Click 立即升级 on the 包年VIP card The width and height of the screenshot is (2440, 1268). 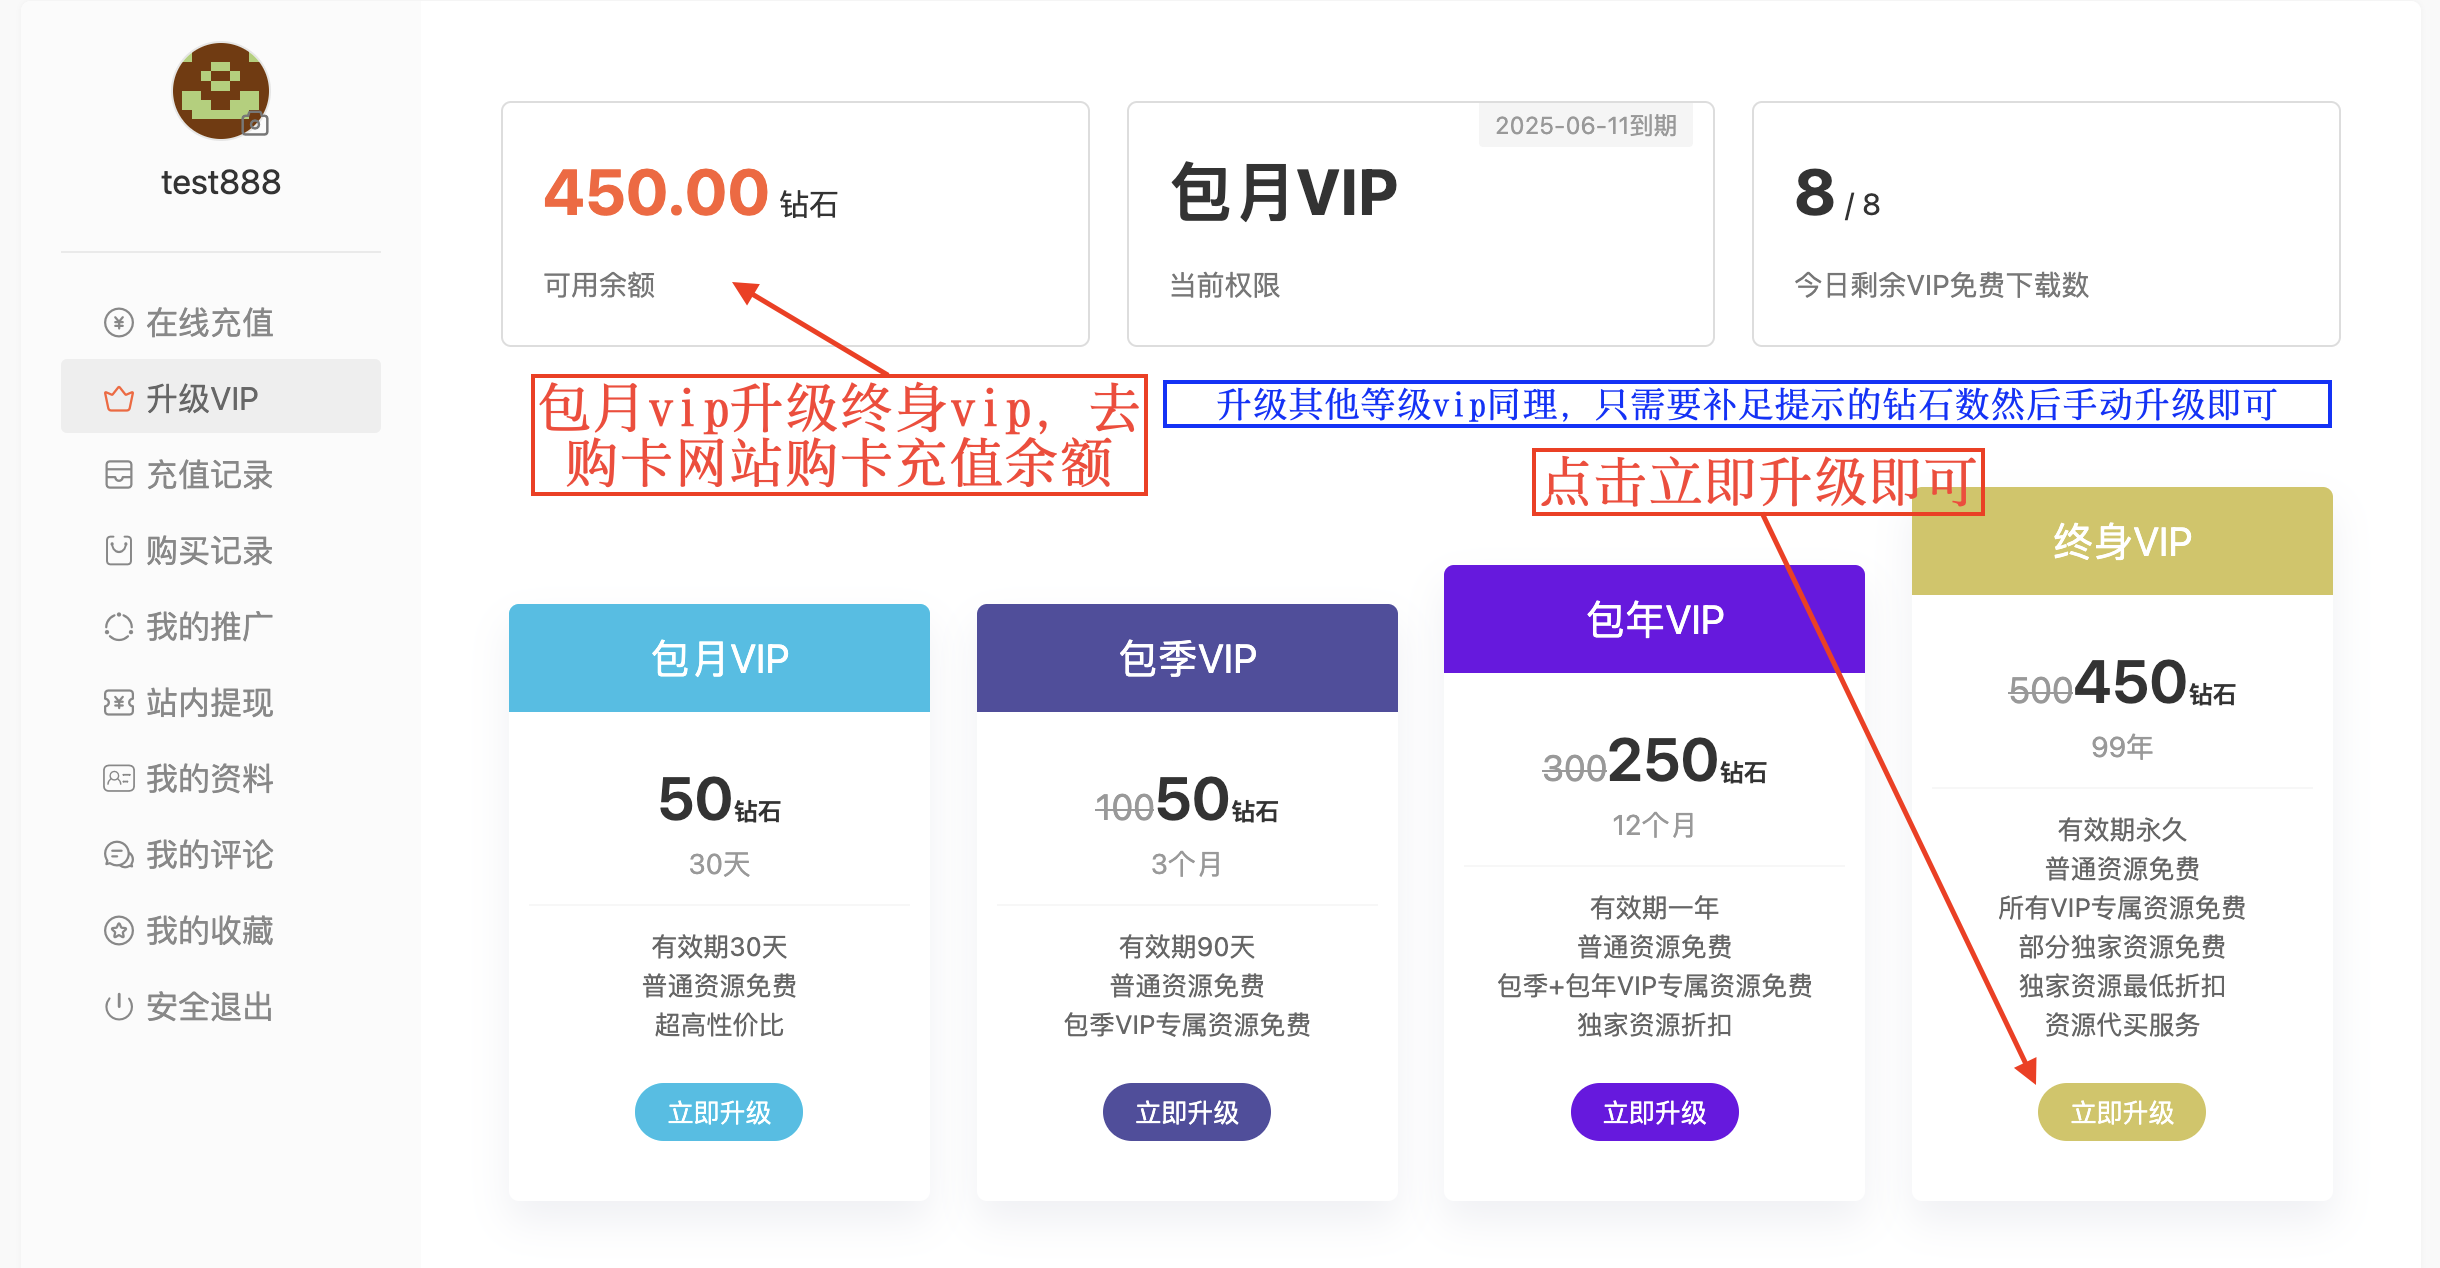coord(1655,1112)
